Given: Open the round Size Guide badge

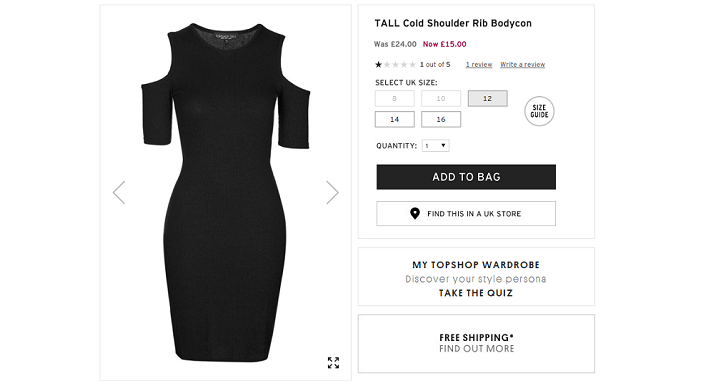Looking at the screenshot, I should click(539, 111).
